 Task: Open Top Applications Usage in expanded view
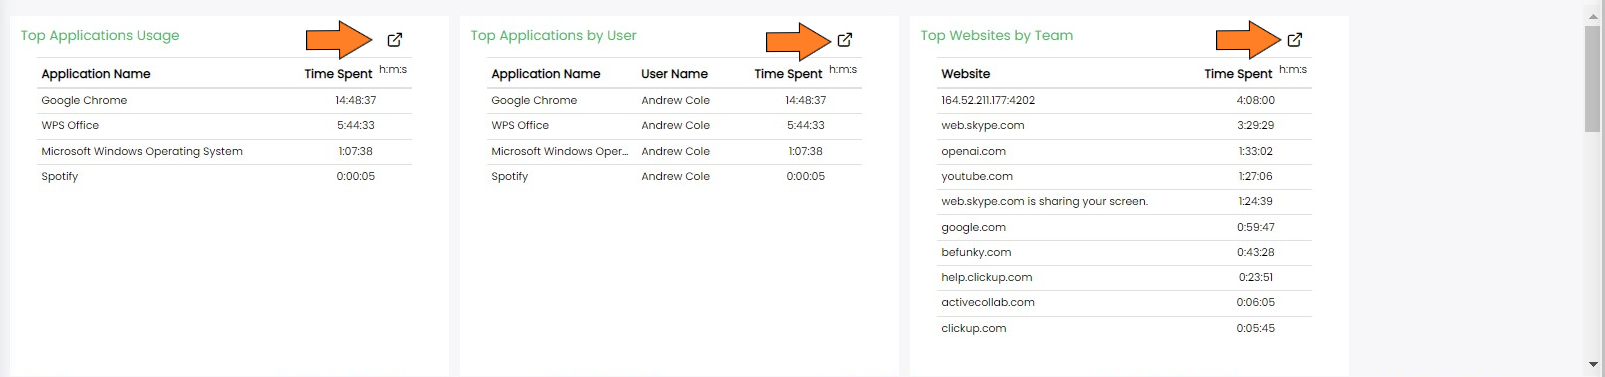click(395, 40)
